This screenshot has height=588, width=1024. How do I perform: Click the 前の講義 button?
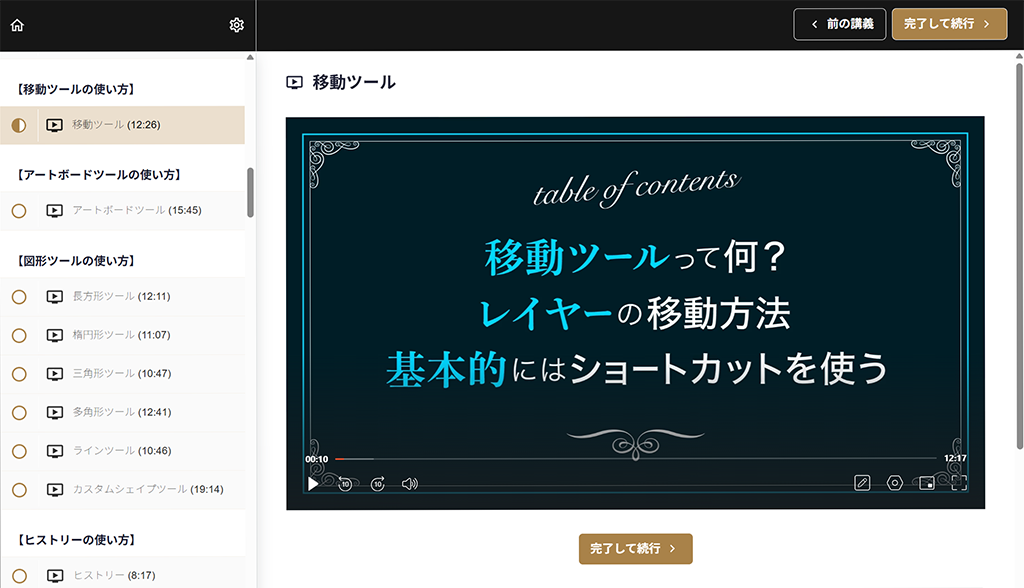click(840, 24)
